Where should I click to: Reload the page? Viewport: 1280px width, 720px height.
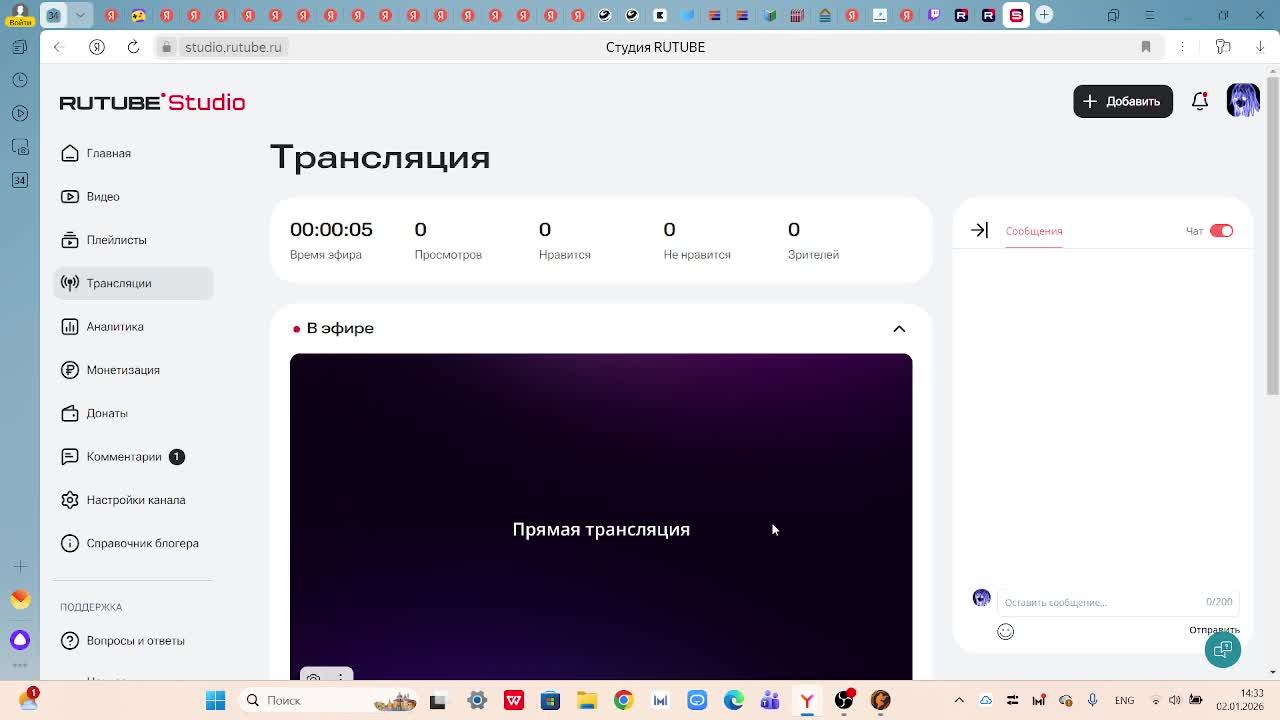coord(133,47)
